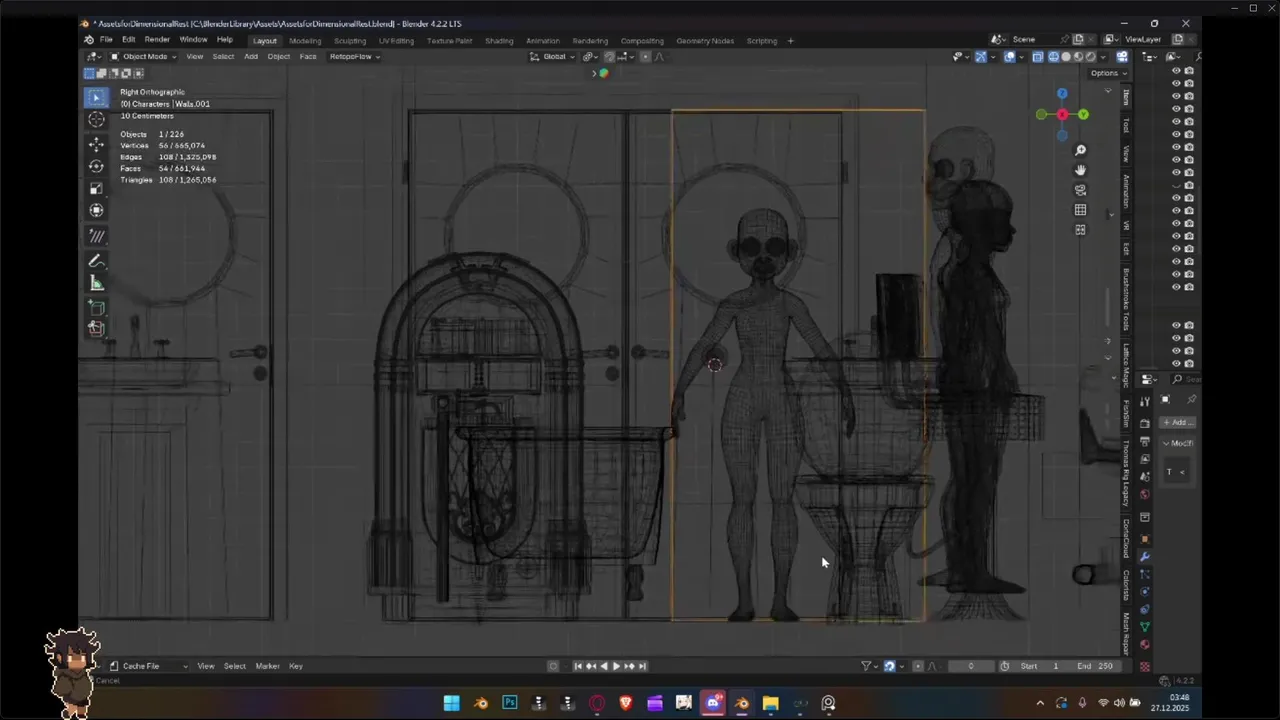Open Photoshop from the Windows taskbar
This screenshot has width=1280, height=720.
[510, 703]
